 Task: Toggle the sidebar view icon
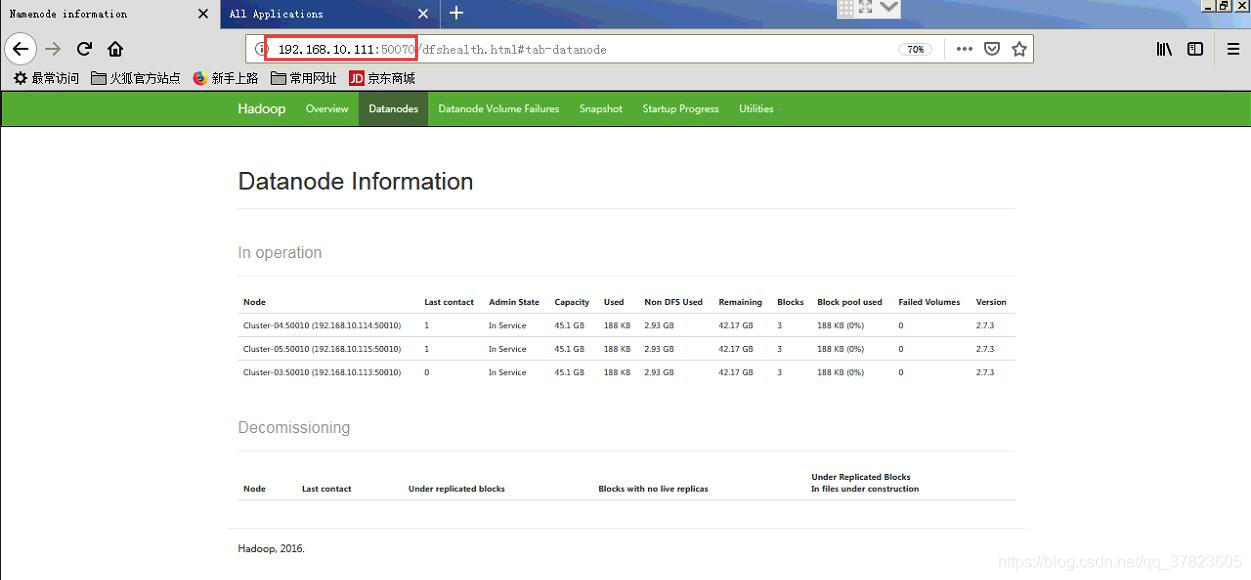pos(1195,49)
